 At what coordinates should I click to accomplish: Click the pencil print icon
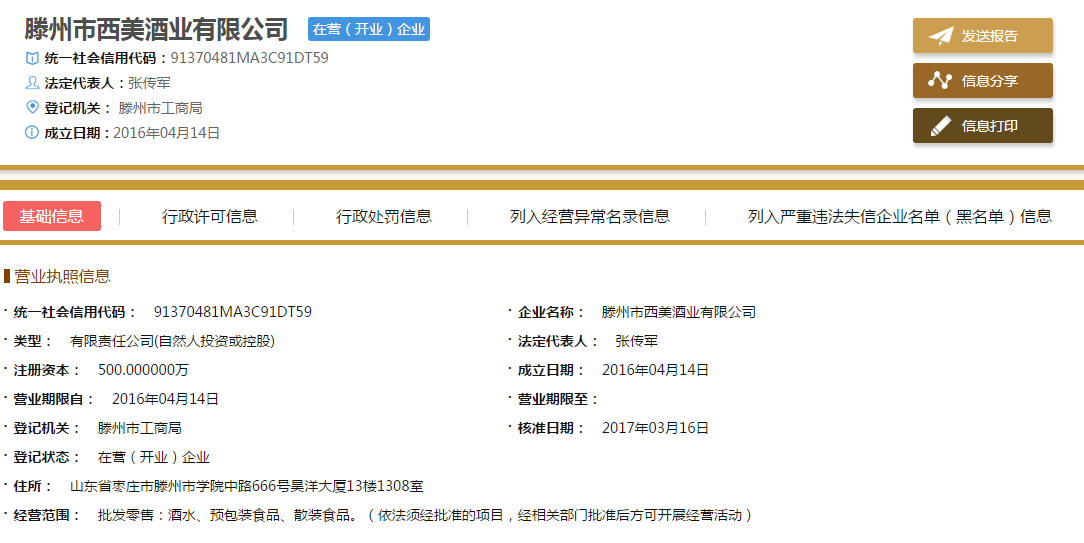point(940,126)
